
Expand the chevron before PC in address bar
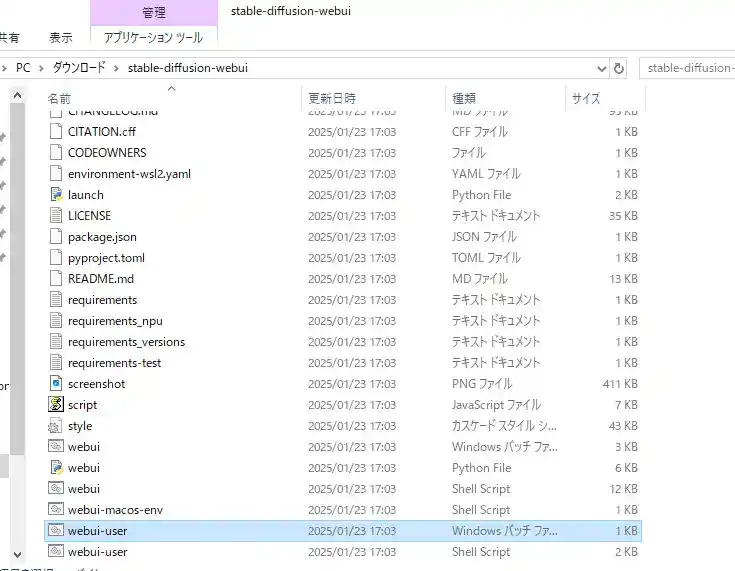4,68
